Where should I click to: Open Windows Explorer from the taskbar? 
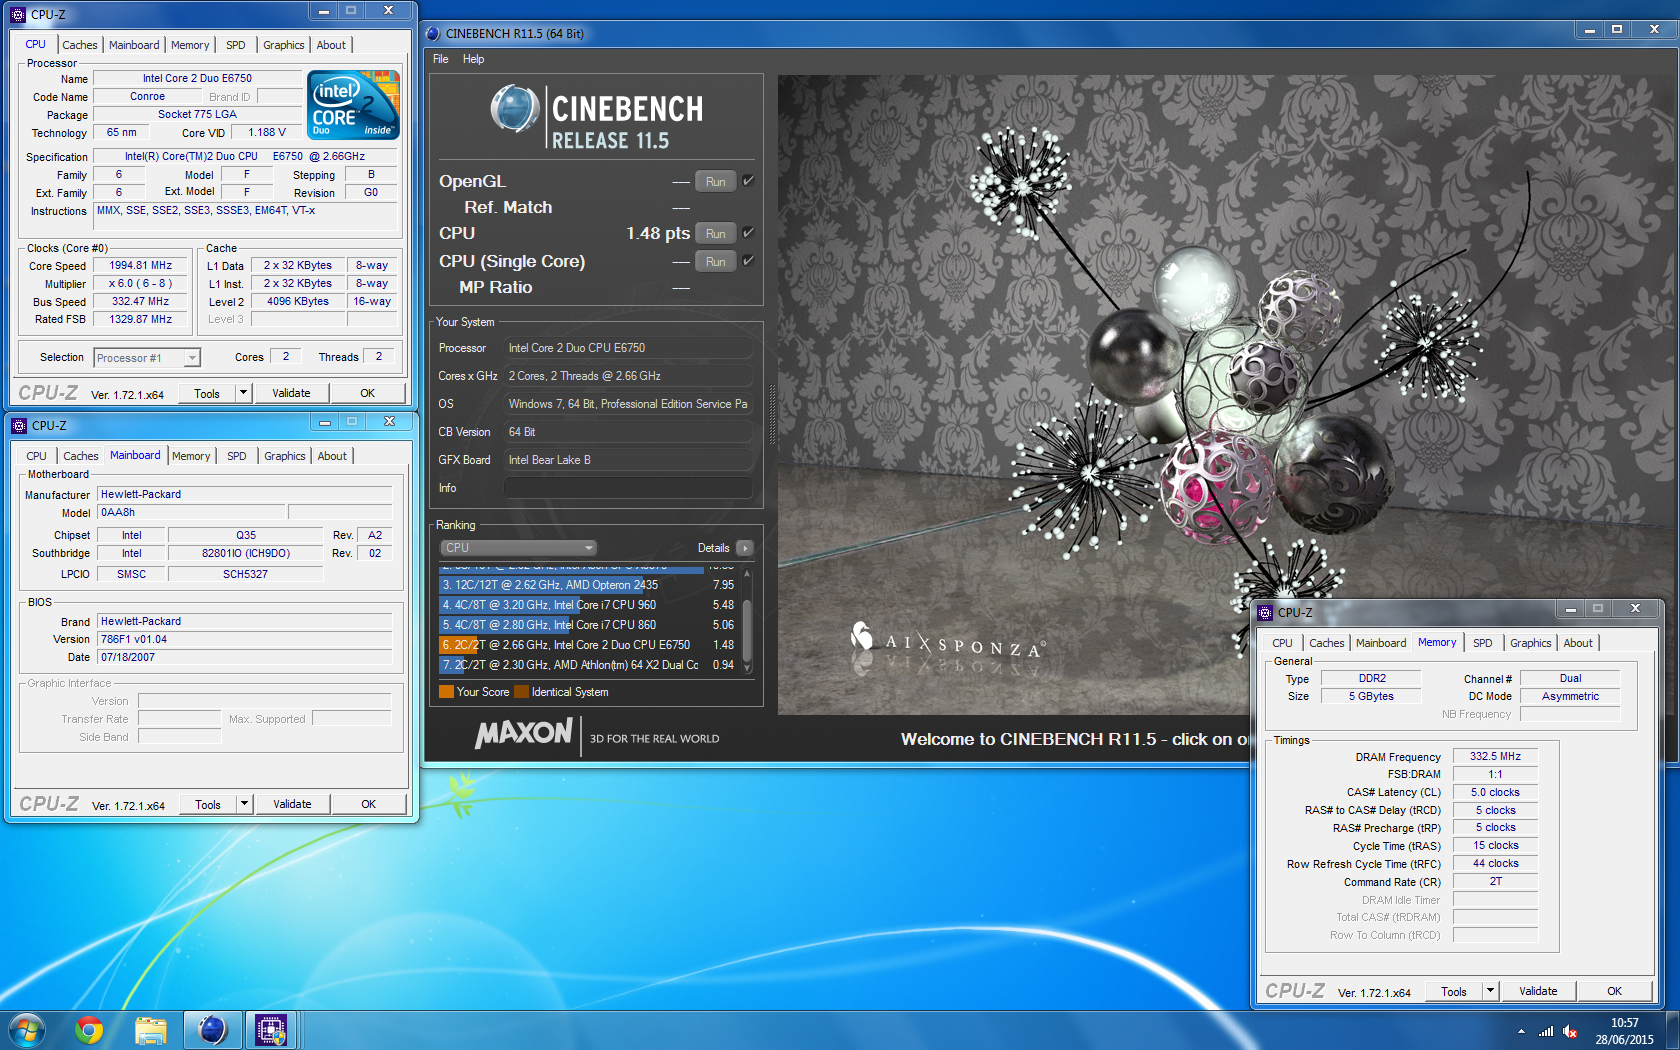click(150, 1029)
